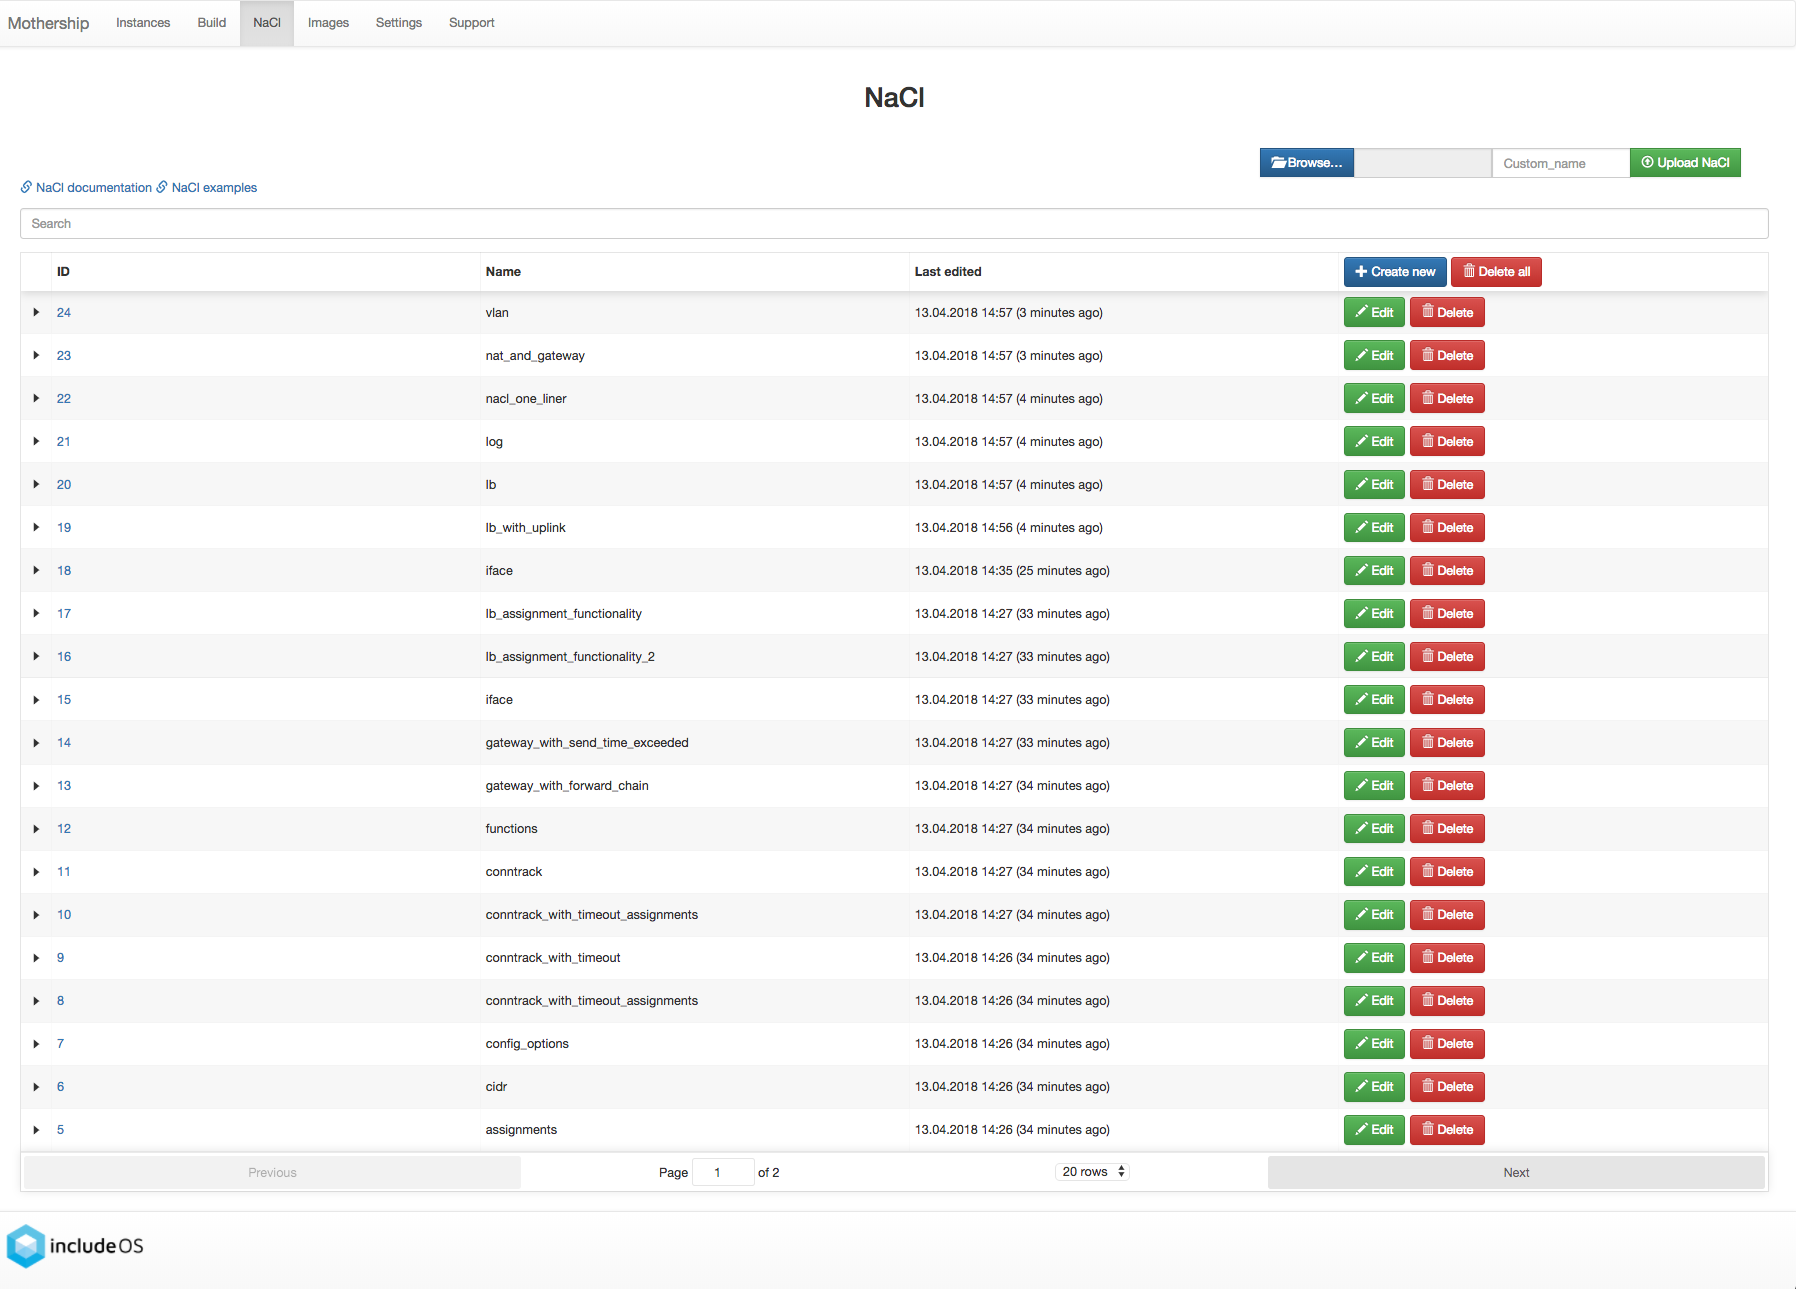Delete the cidr entry
This screenshot has height=1289, width=1796.
(x=1447, y=1087)
